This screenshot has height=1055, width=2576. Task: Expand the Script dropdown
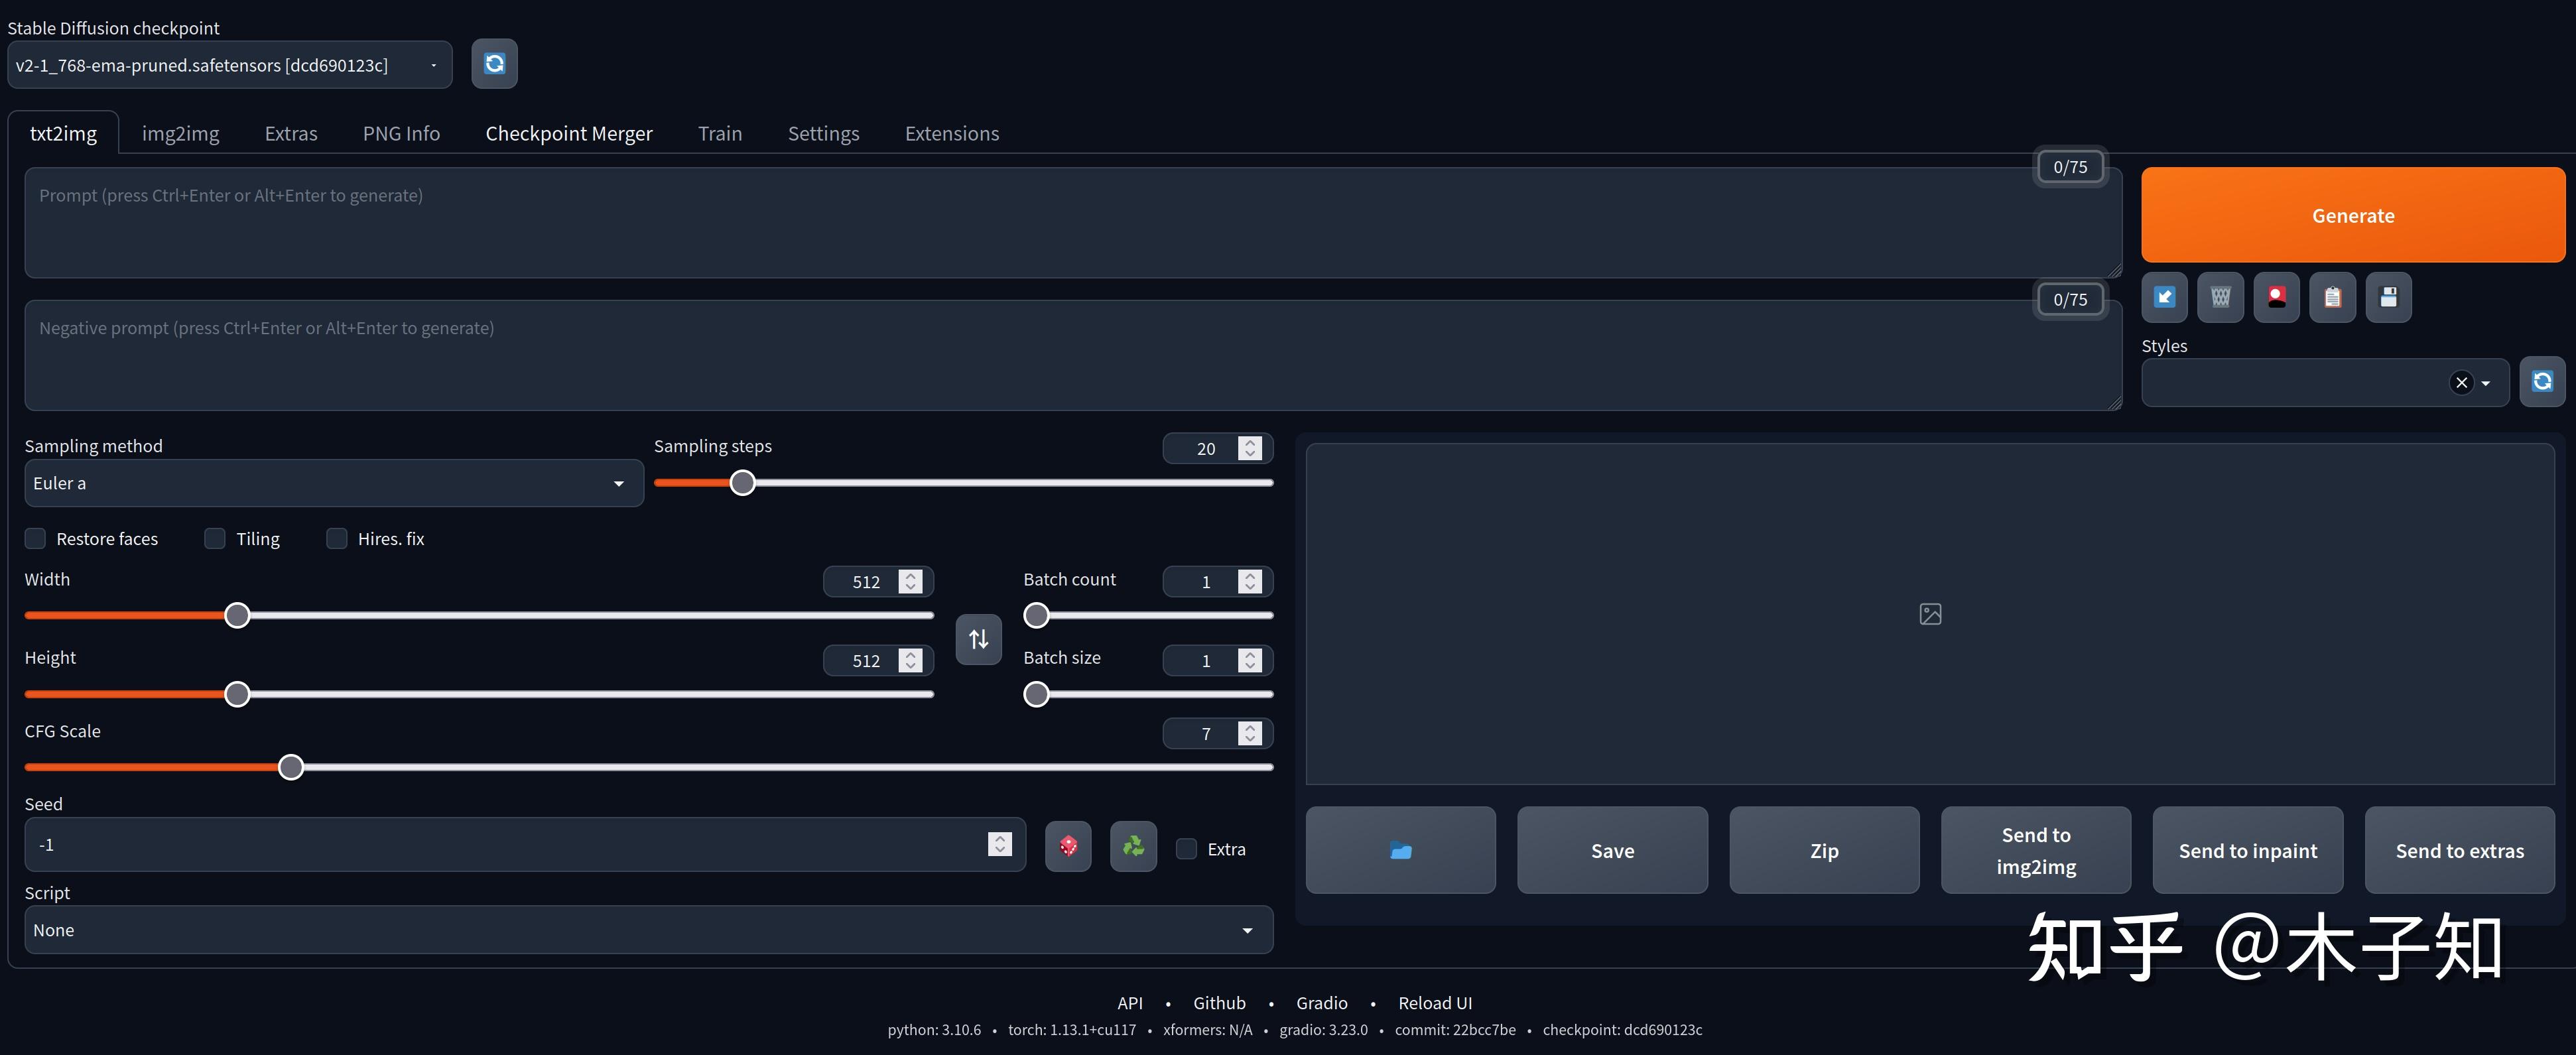648,930
